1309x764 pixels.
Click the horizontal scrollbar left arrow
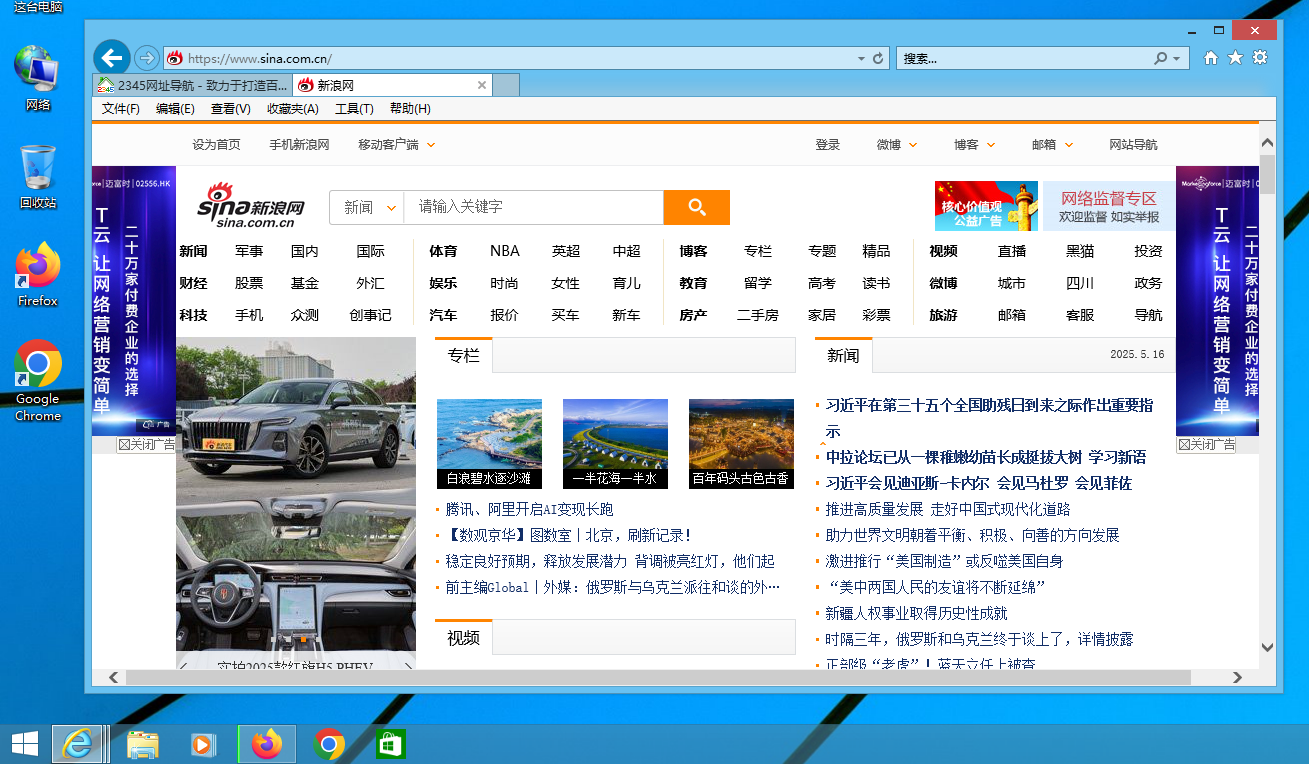pos(113,677)
